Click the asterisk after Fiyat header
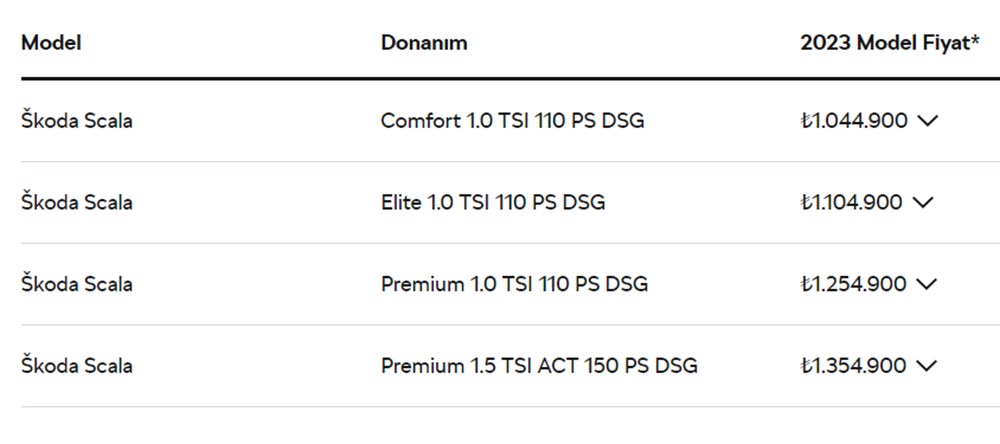Viewport: 1000px width, 444px height. [x=975, y=41]
